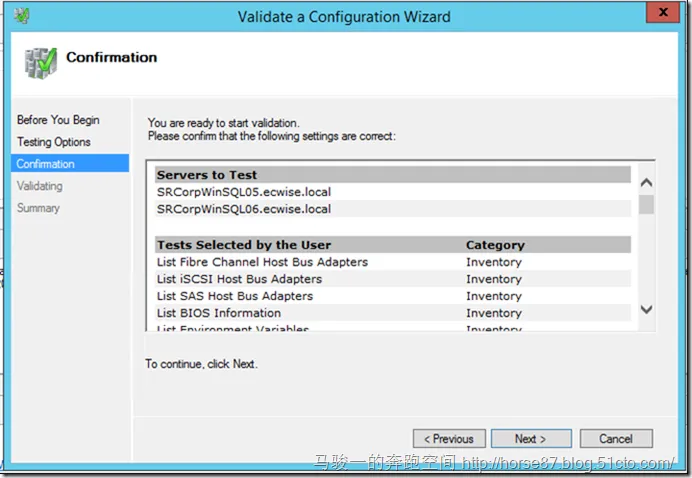Click the Category column header
The height and width of the screenshot is (478, 692).
click(495, 245)
